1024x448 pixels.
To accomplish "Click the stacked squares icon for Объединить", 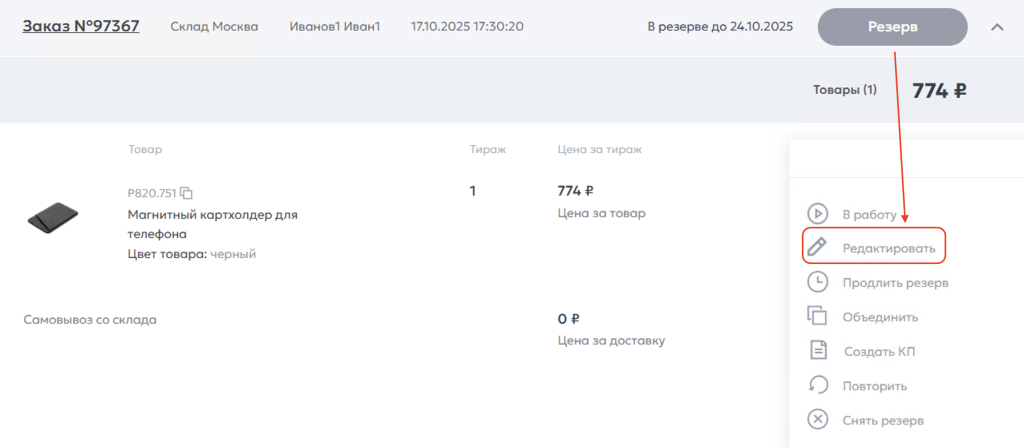I will (817, 316).
